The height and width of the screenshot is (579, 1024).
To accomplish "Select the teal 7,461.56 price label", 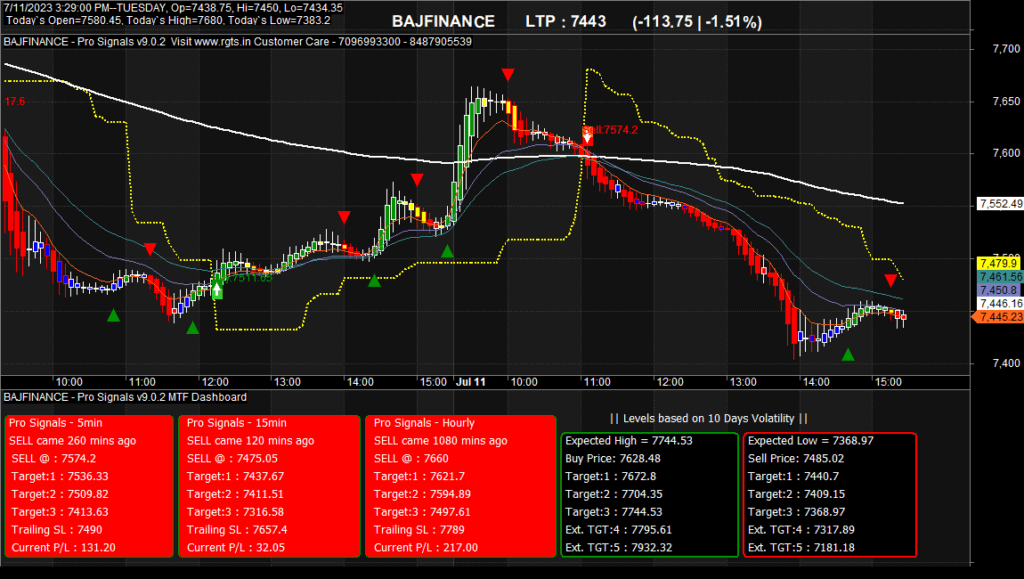I will pos(1000,277).
